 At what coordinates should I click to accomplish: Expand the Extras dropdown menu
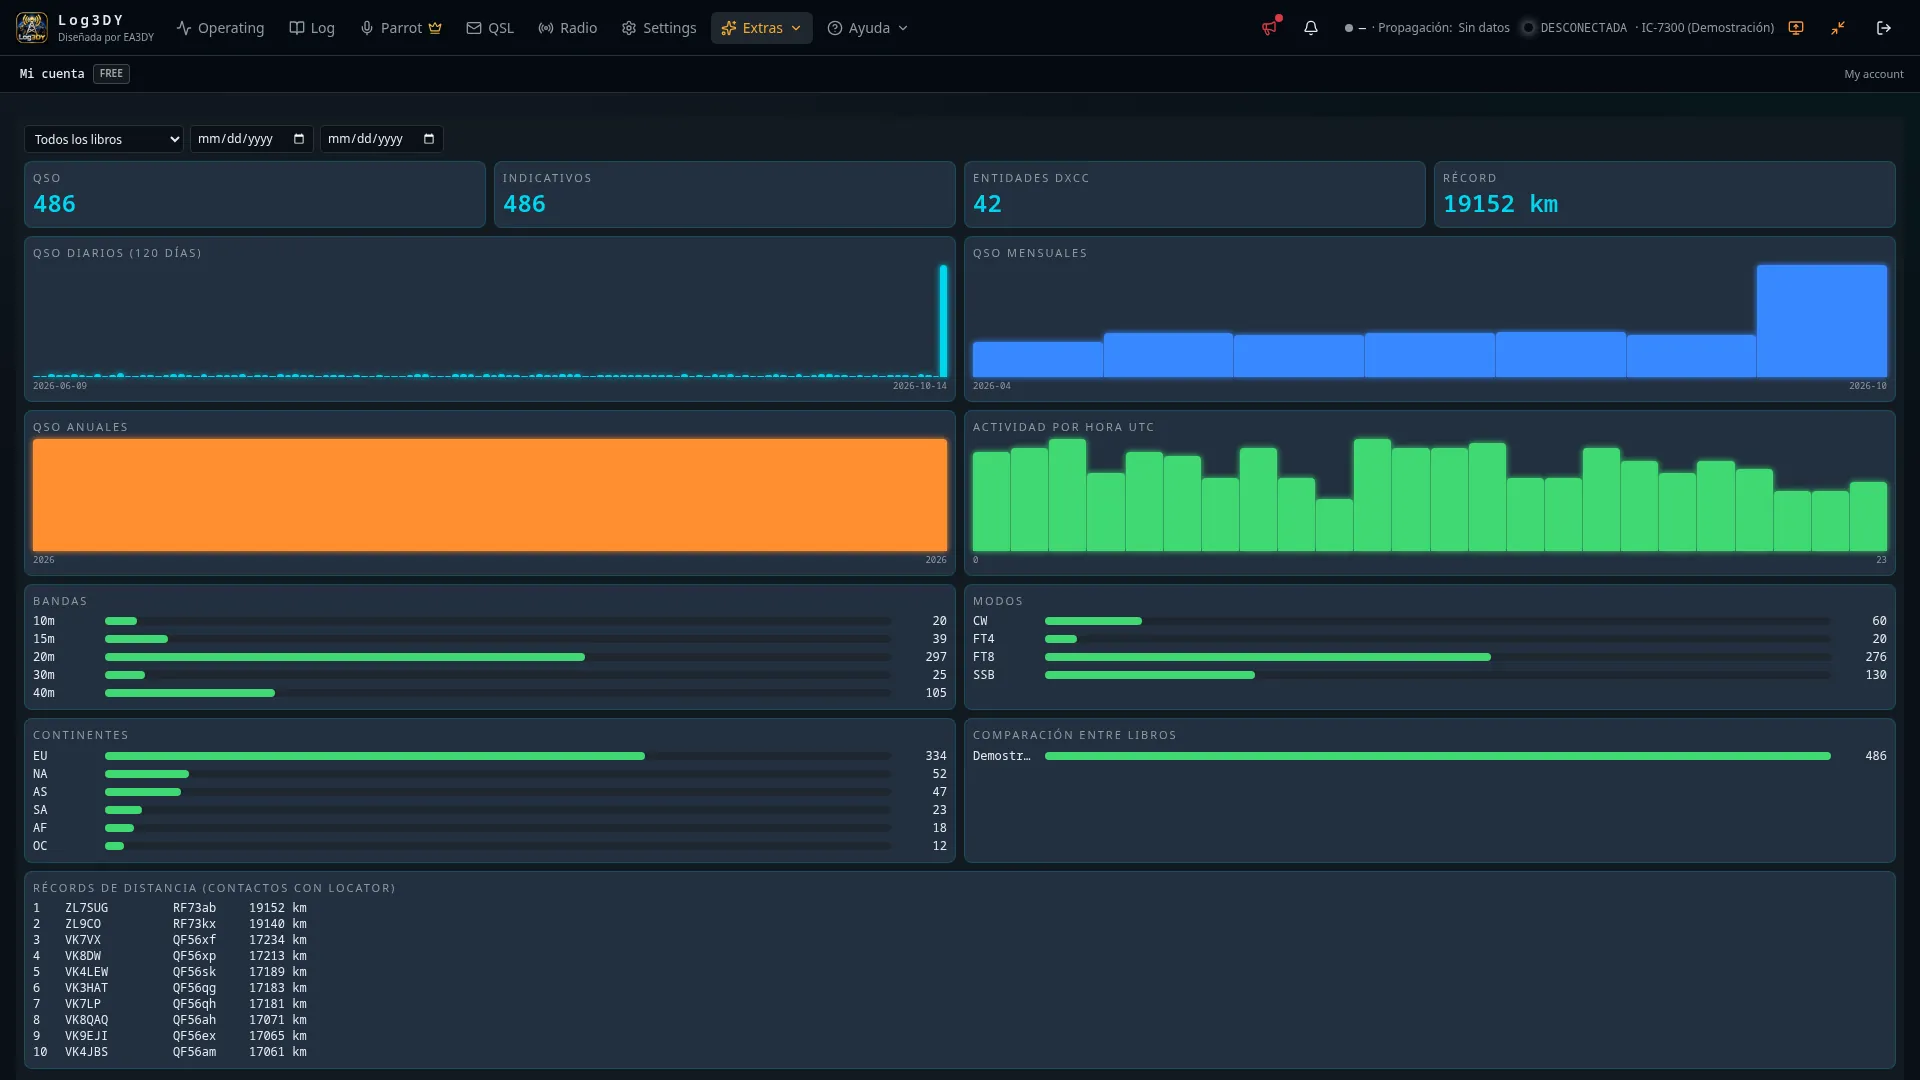(x=761, y=28)
